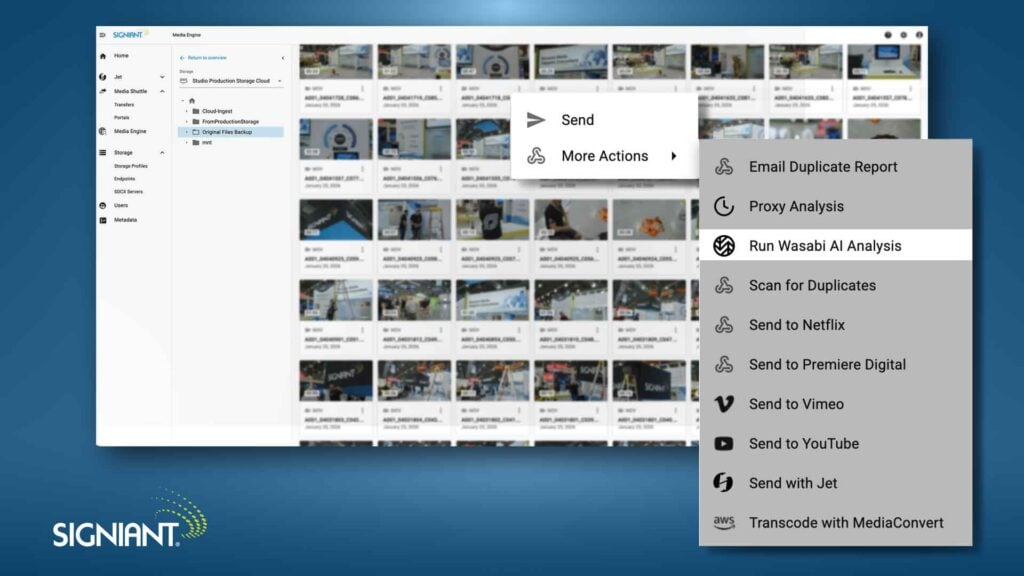Collapse the Storage section chevron
Screen dimensions: 1024x576
pos(162,153)
